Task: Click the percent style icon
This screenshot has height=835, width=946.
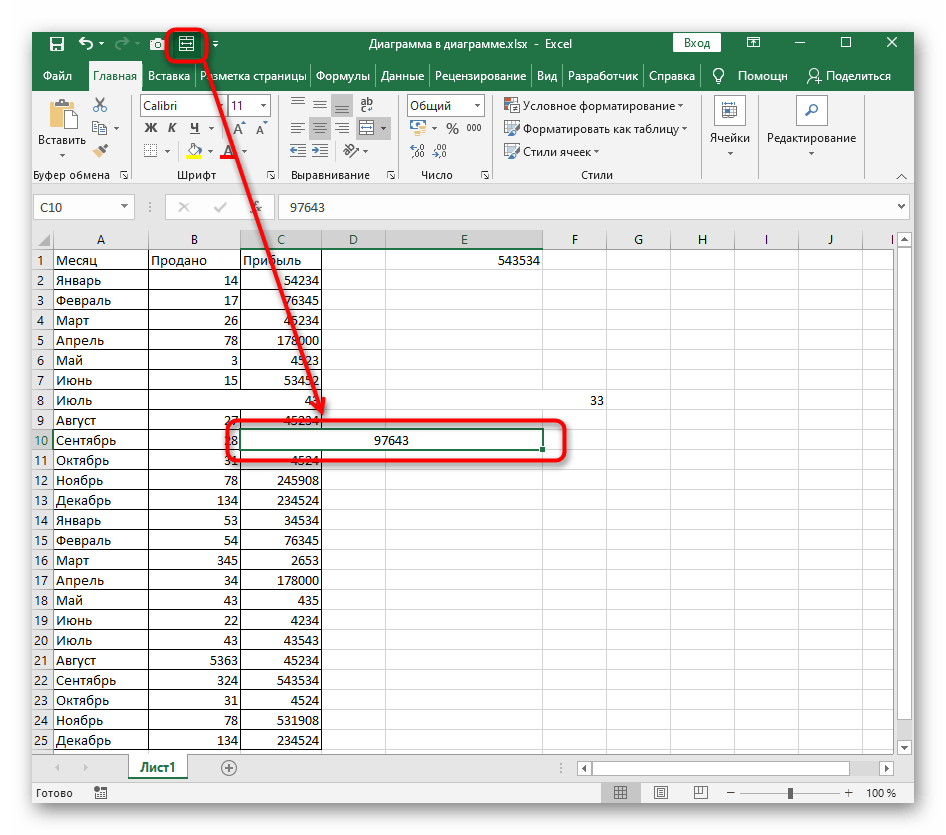Action: pos(452,128)
